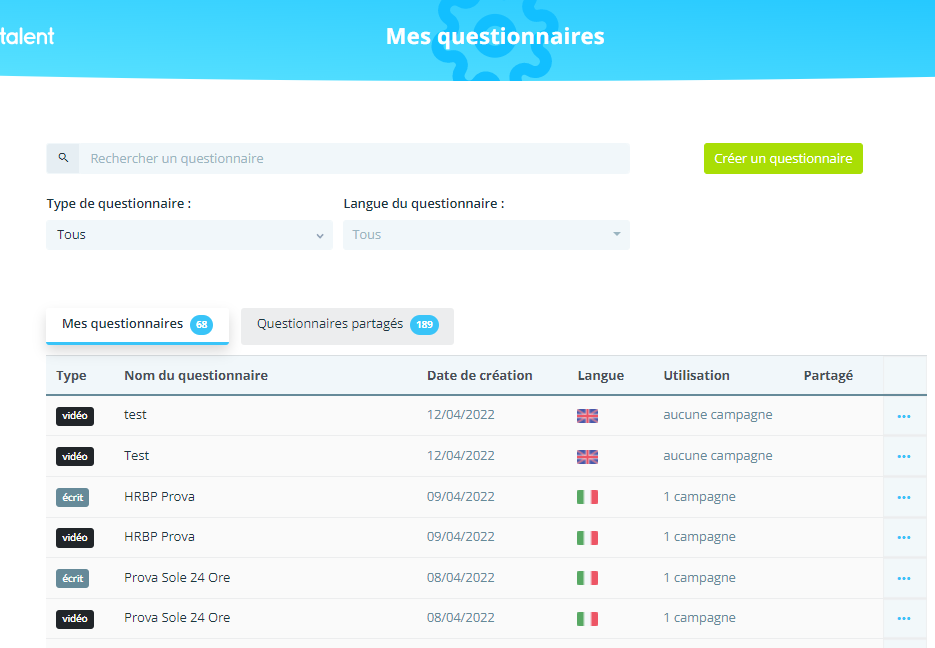Open actions menu for écrit Prova Sole 24 Ore
The image size is (935, 648).
[904, 578]
